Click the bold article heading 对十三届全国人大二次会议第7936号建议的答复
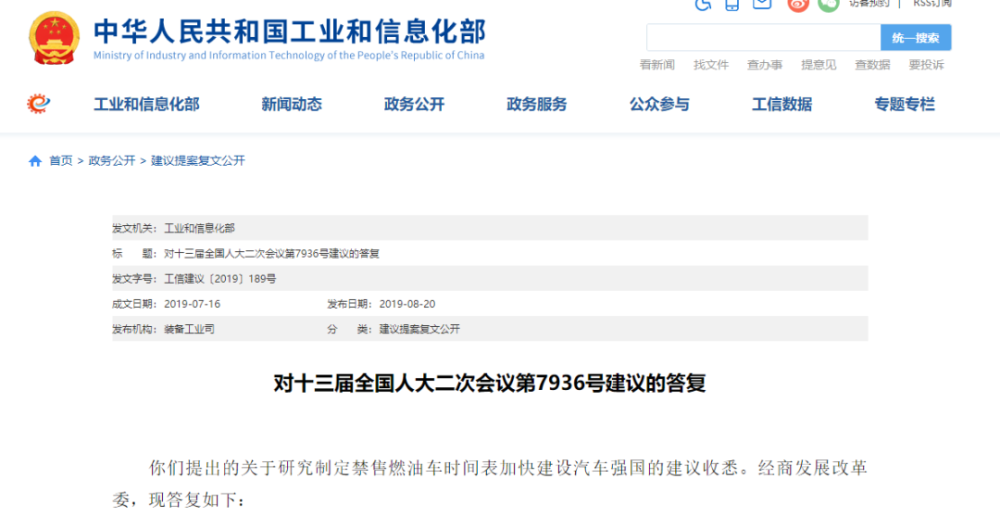This screenshot has height=516, width=1000. (490, 384)
